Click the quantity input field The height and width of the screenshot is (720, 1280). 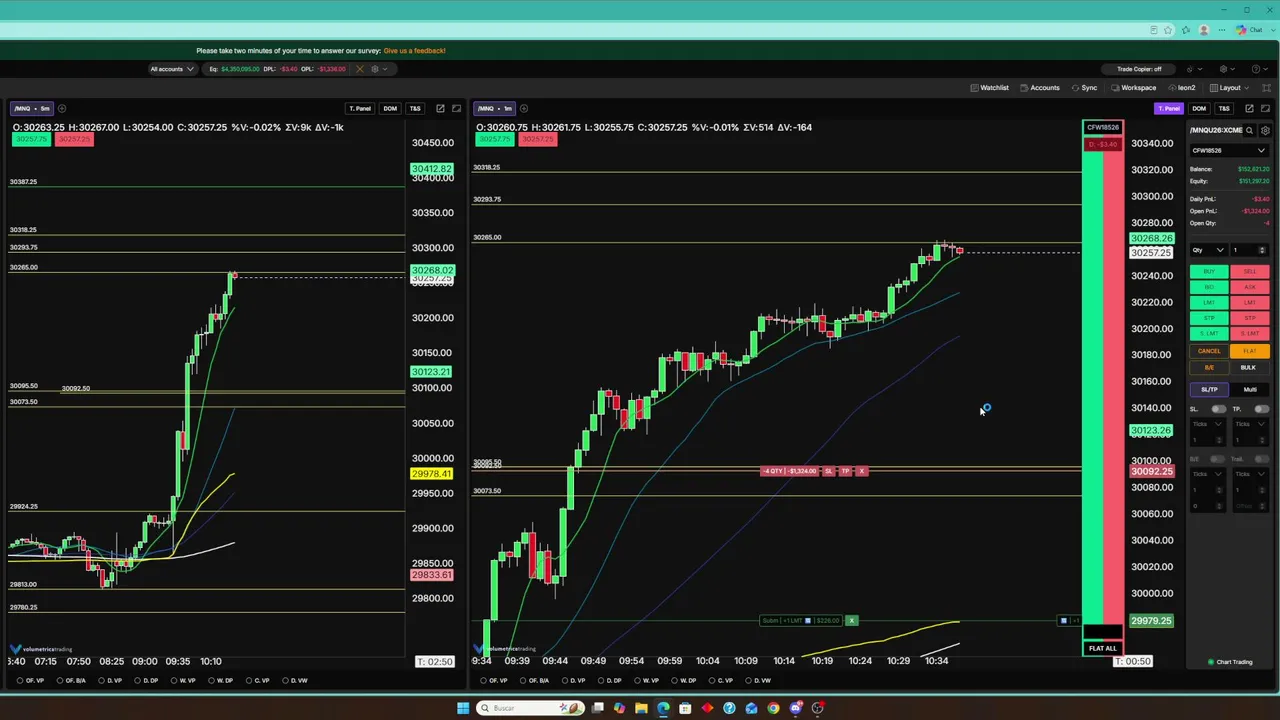(x=1250, y=250)
